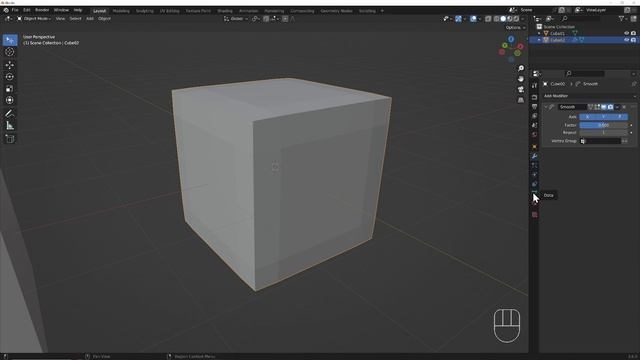Image resolution: width=640 pixels, height=360 pixels.
Task: Collapse the Smooth modifier panel
Action: [x=546, y=107]
